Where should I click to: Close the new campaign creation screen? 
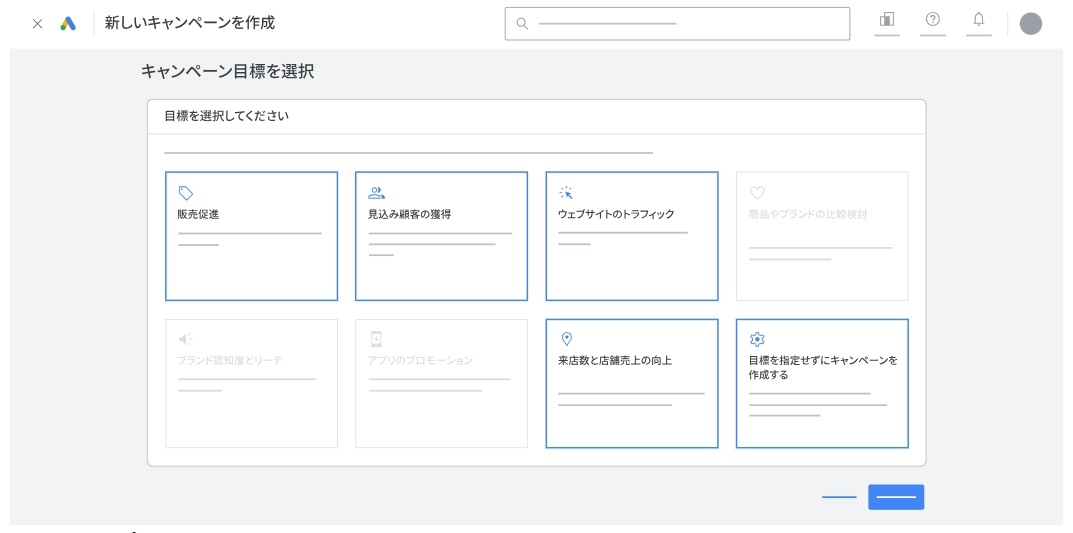click(38, 24)
